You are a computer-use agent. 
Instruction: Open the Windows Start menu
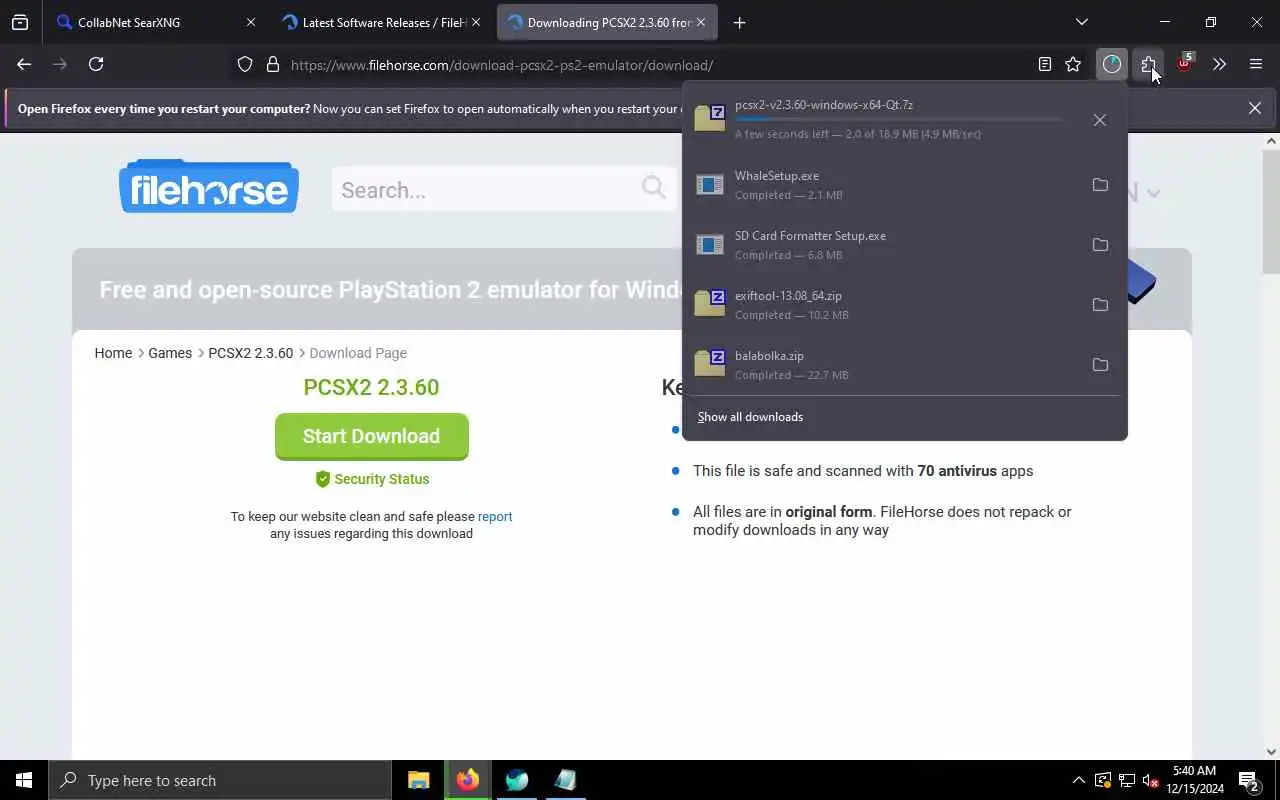(24, 780)
